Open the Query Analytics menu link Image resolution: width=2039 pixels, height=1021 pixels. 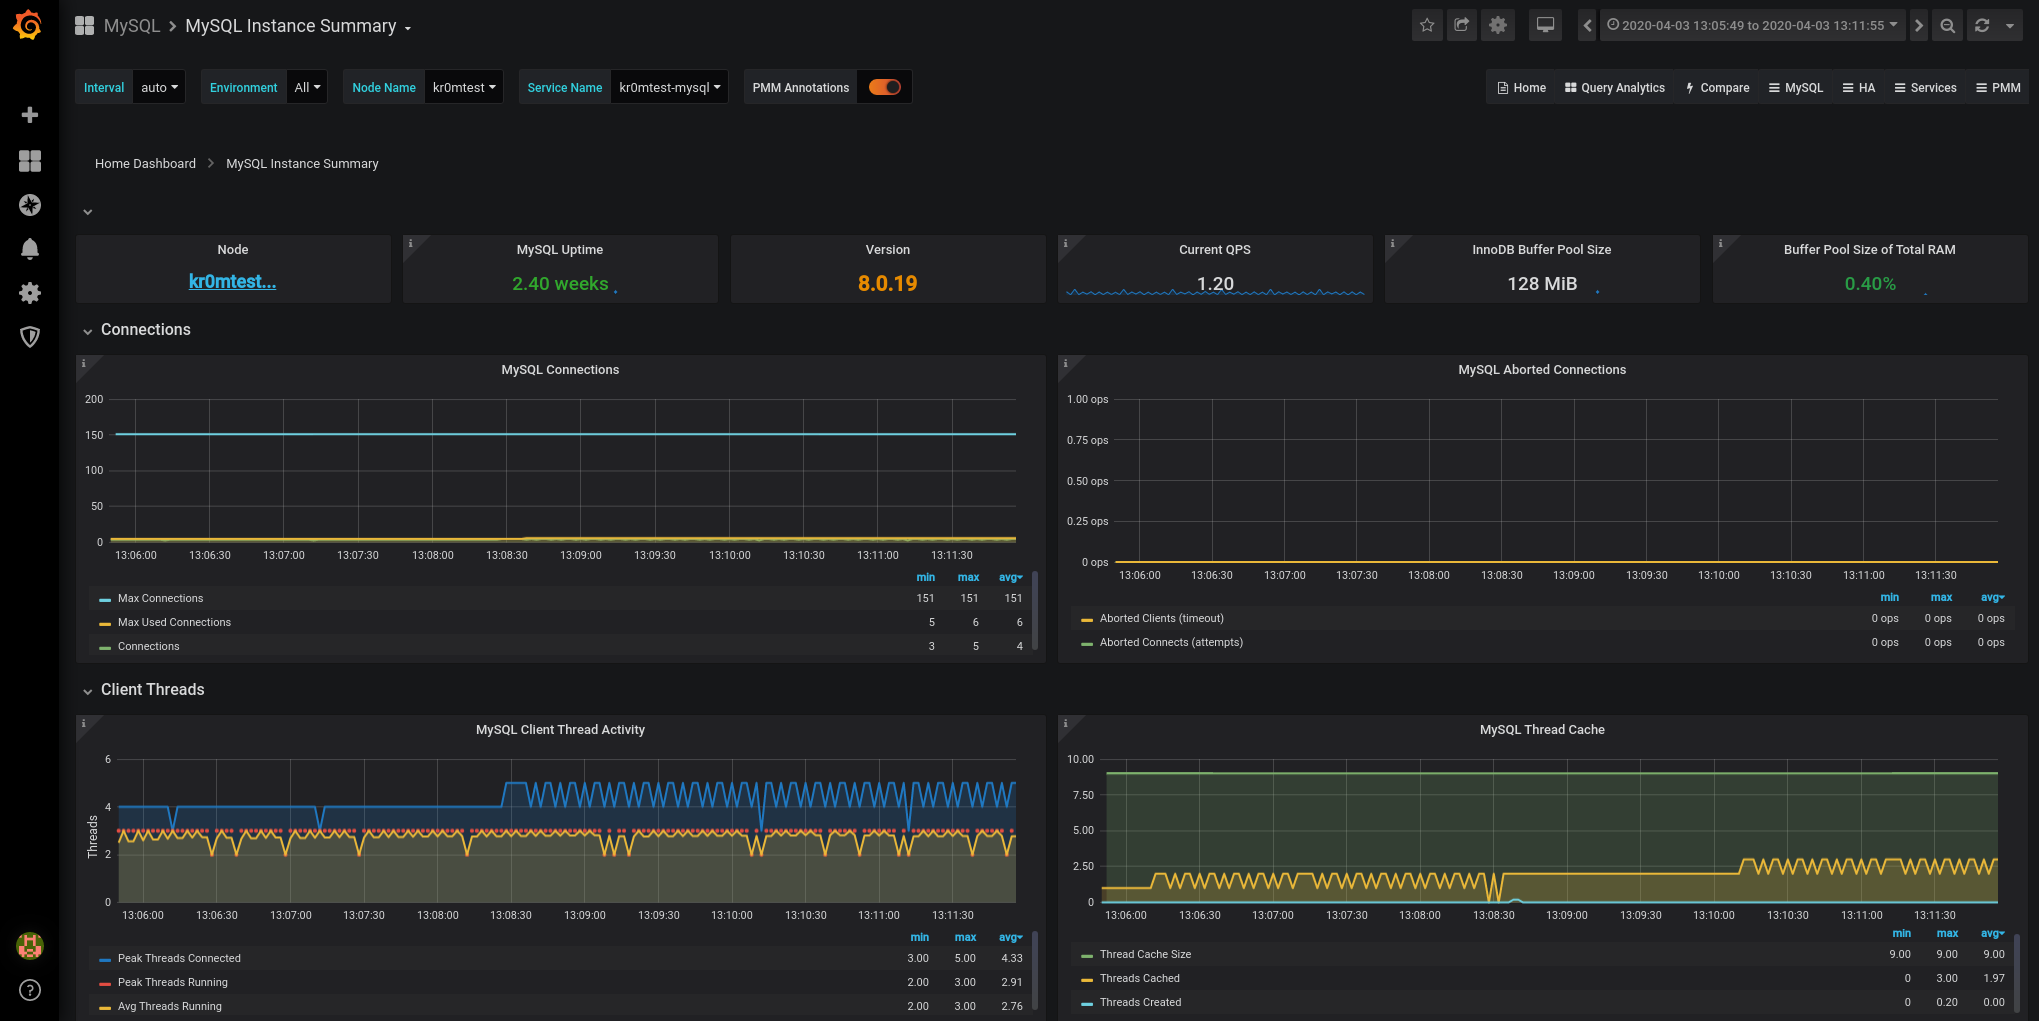point(1614,88)
